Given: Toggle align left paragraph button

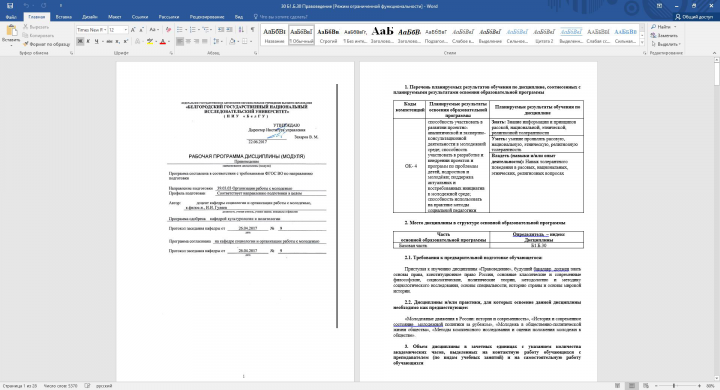Looking at the screenshot, I should click(180, 41).
